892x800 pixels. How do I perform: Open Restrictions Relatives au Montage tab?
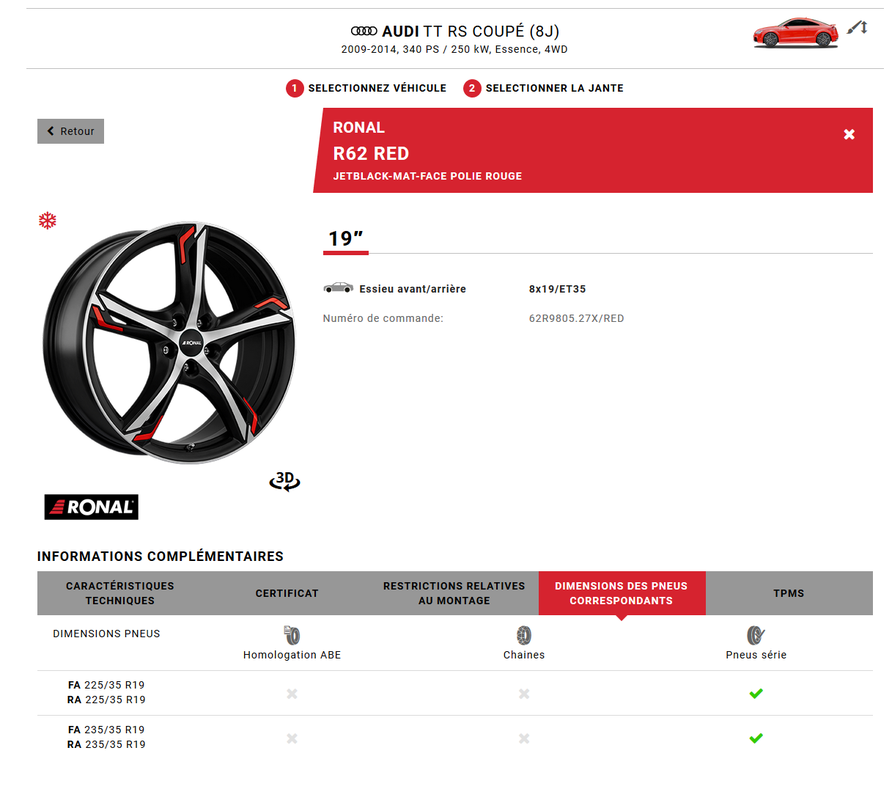pyautogui.click(x=454, y=593)
